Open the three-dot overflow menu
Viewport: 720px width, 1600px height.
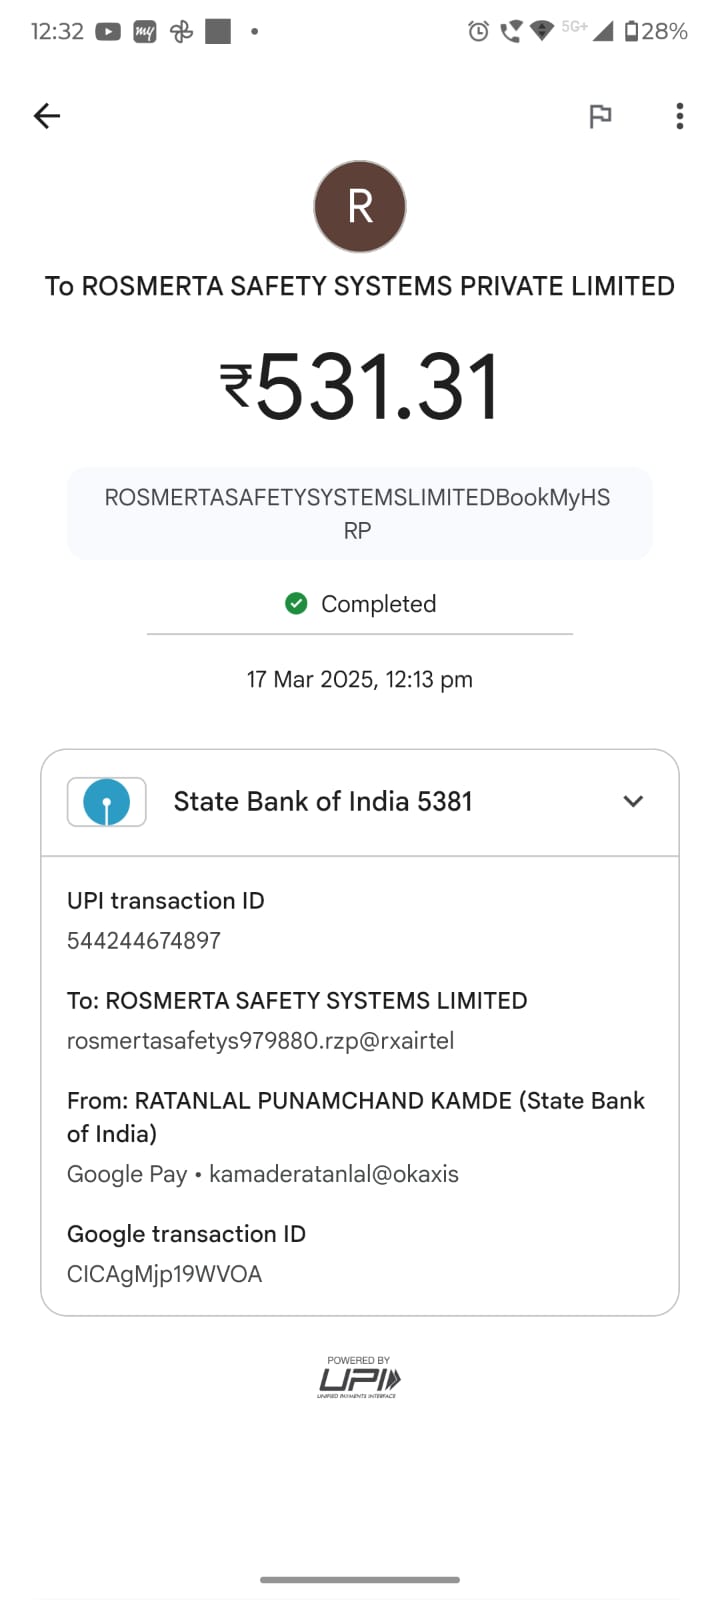click(x=680, y=116)
